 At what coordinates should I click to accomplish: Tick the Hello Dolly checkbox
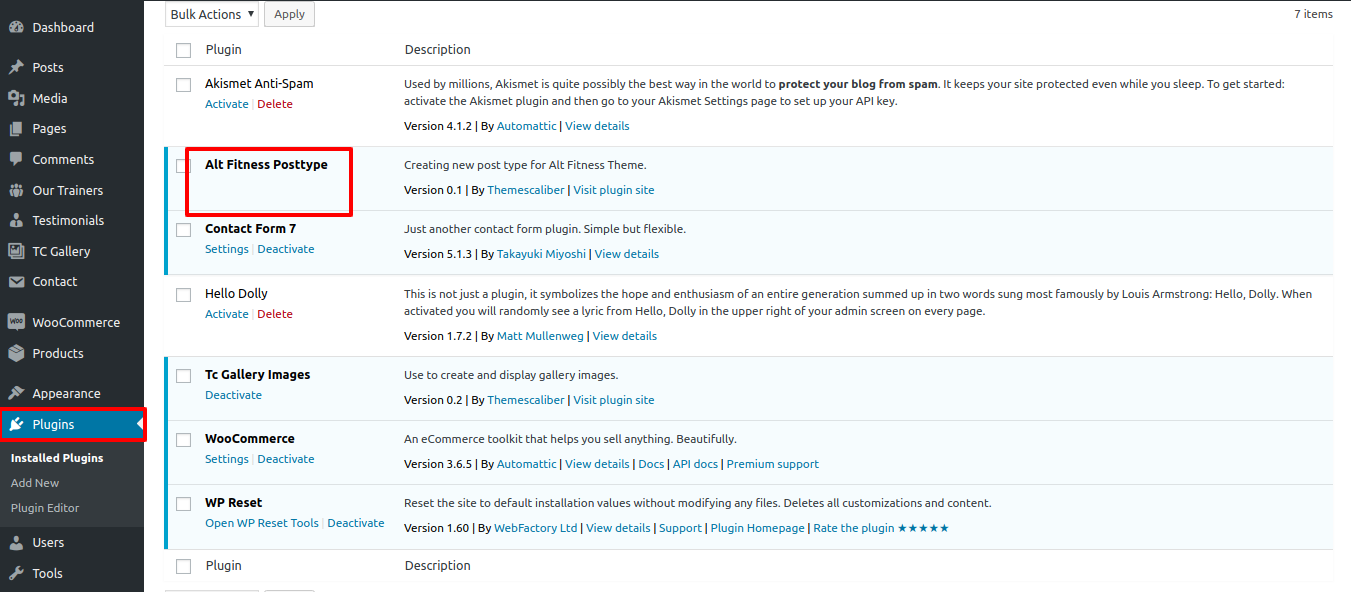(x=183, y=295)
